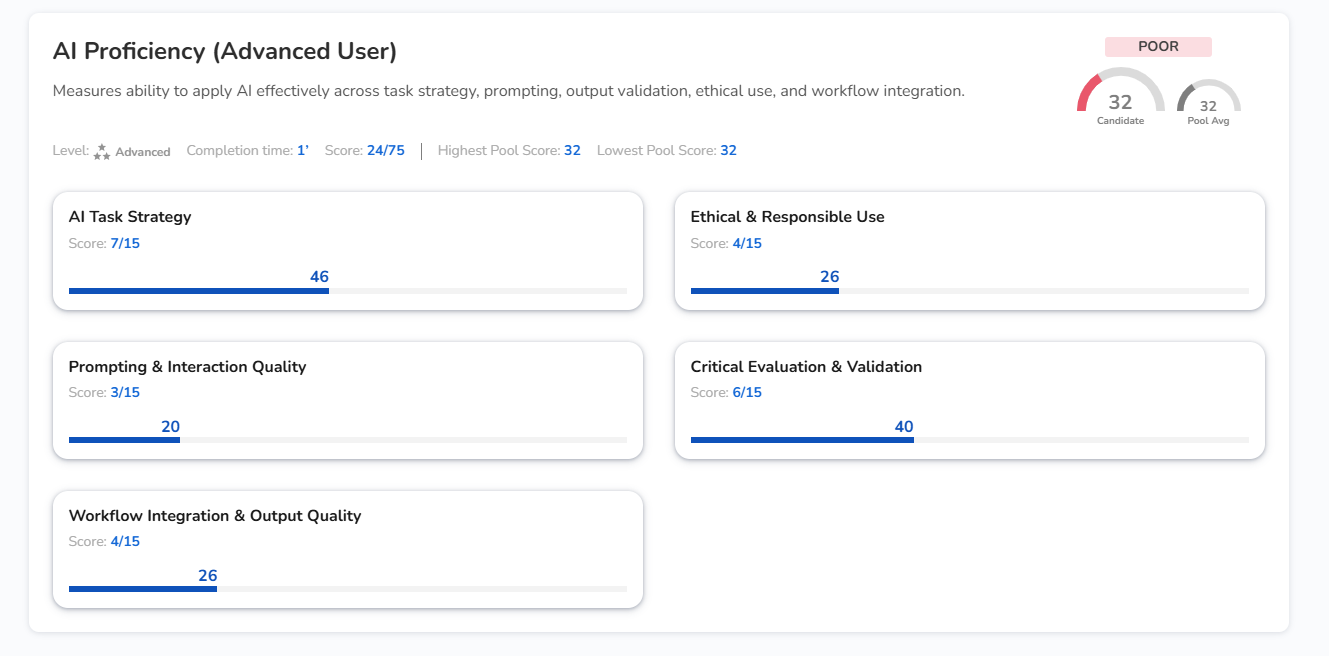
Task: Open the Critical Evaluation & Validation card
Action: click(x=969, y=400)
